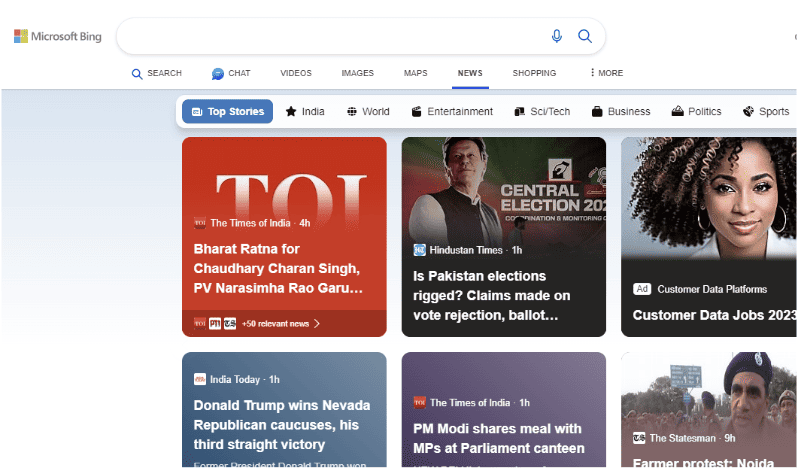Expand the MORE menu
Viewport: 799px width, 468px height.
tap(606, 73)
